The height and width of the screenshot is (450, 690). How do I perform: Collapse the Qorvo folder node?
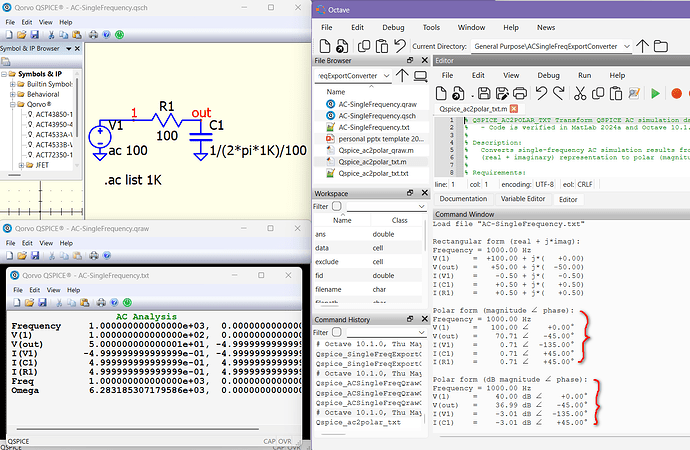coord(13,104)
